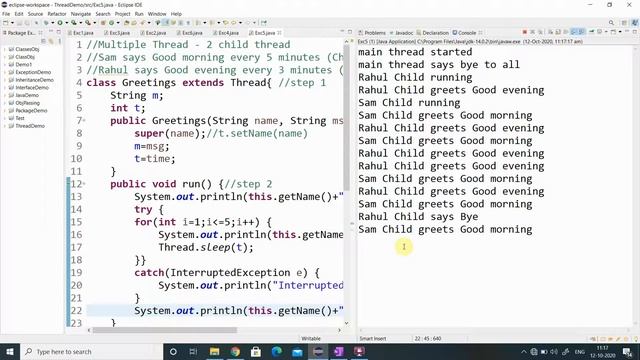Toggle show console on standard output
The image size is (640, 360).
click(x=573, y=32)
